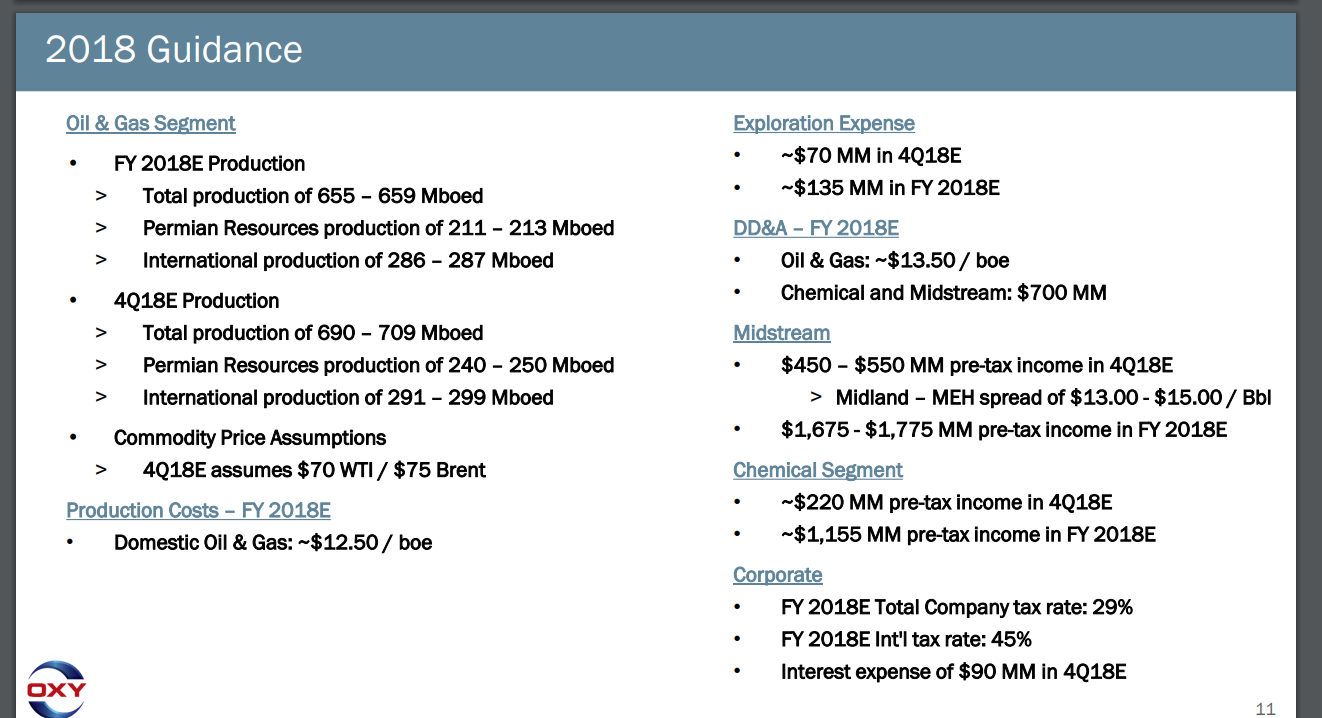Screen dimensions: 1322x718
Task: Select the Commodity Price Assumptions bullet
Action: click(251, 437)
